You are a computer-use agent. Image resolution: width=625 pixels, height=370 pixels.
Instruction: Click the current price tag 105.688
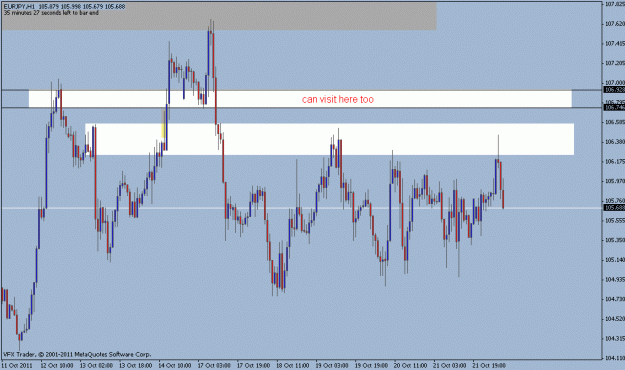coord(614,208)
